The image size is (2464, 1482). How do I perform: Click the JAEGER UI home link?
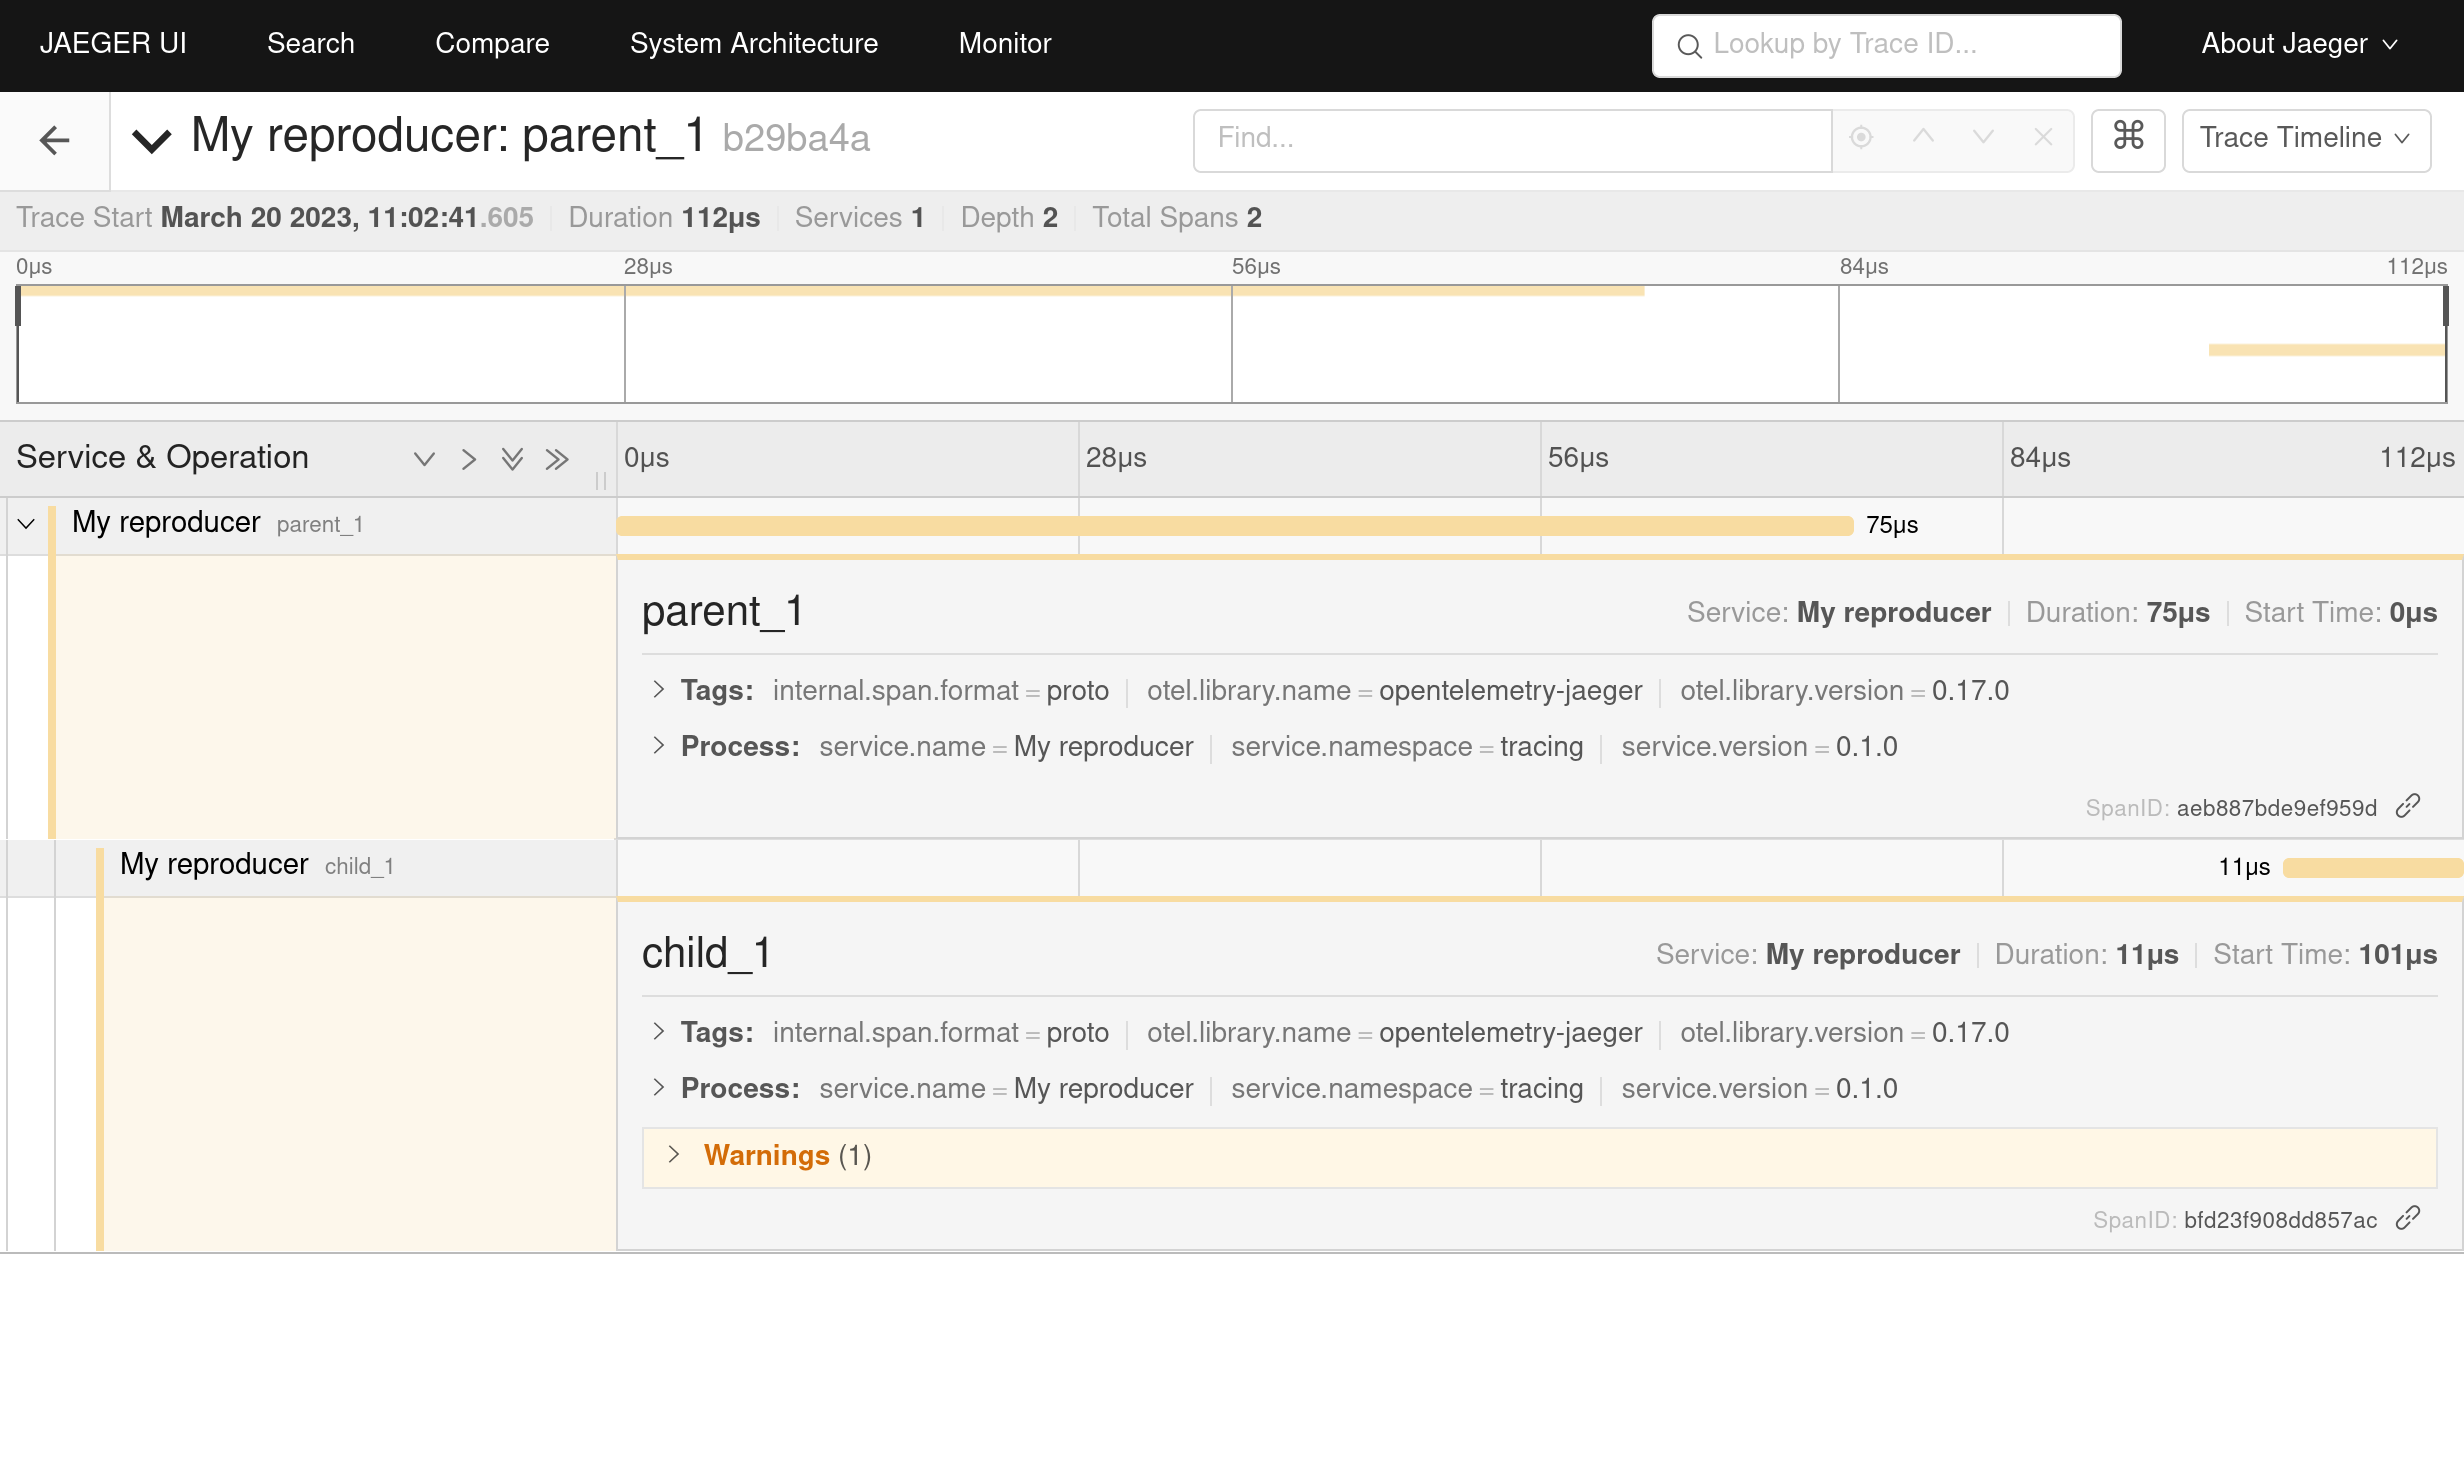113,43
